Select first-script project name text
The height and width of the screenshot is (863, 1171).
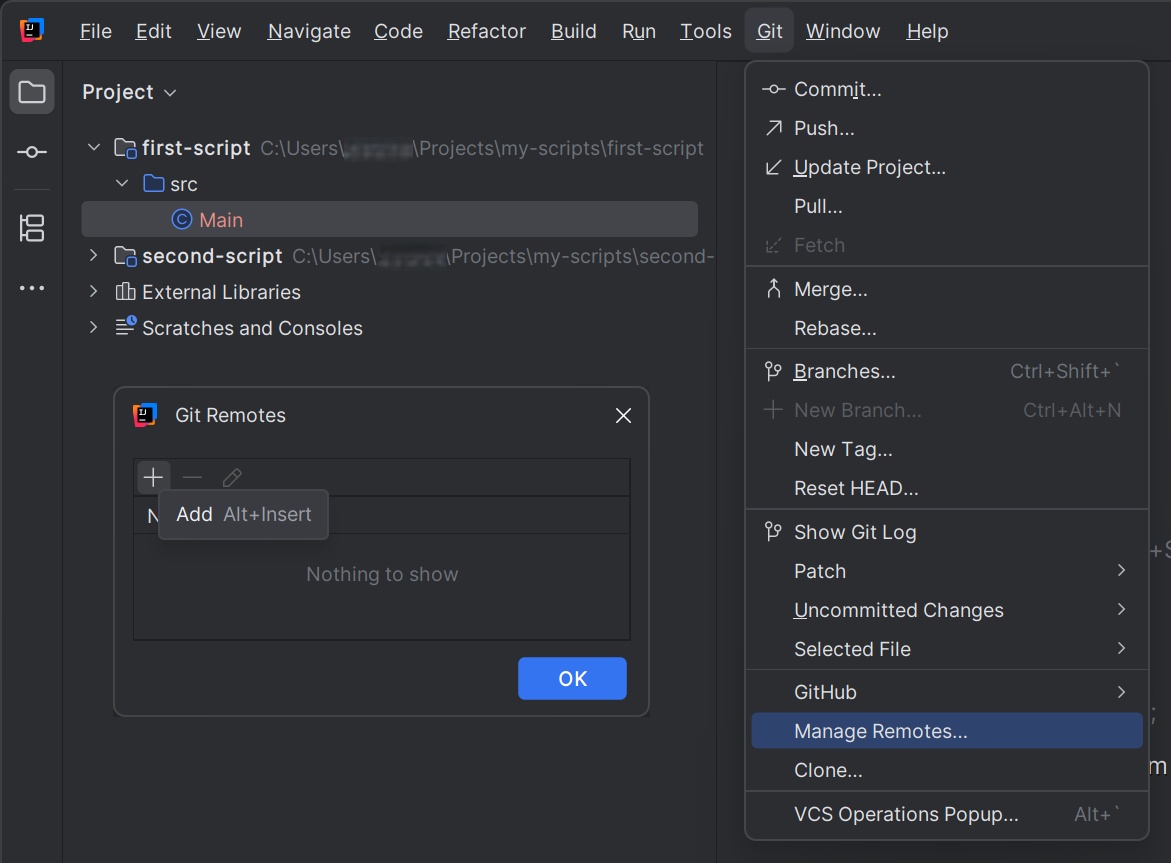tap(196, 148)
